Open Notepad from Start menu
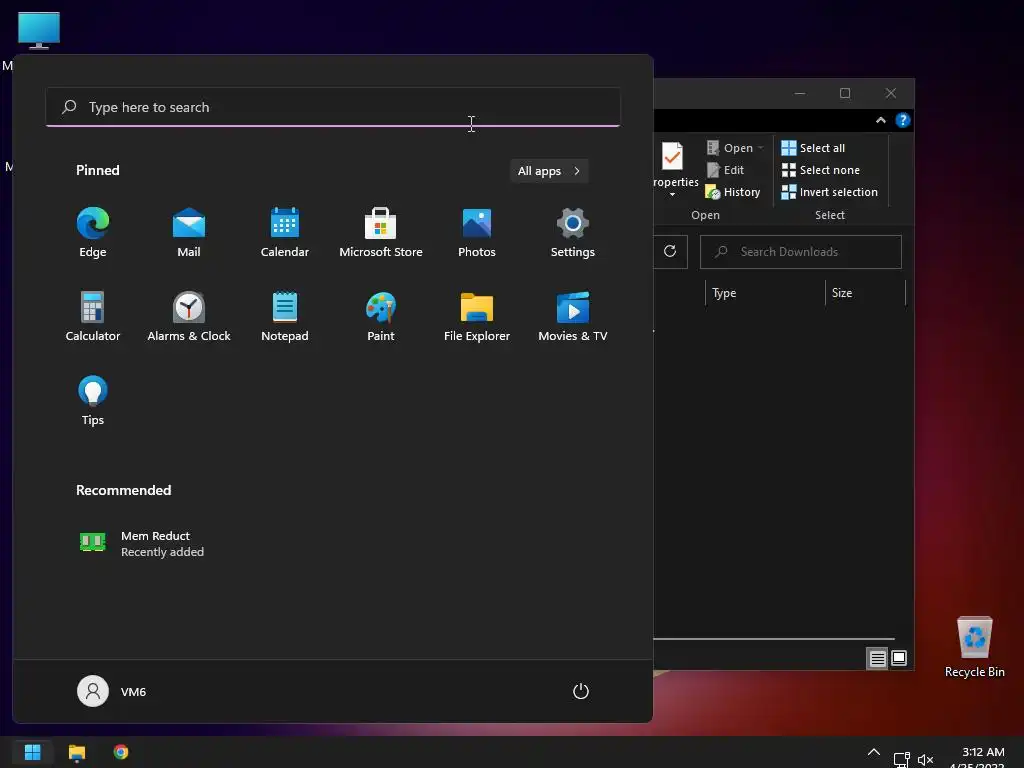Image resolution: width=1024 pixels, height=768 pixels. [x=285, y=316]
